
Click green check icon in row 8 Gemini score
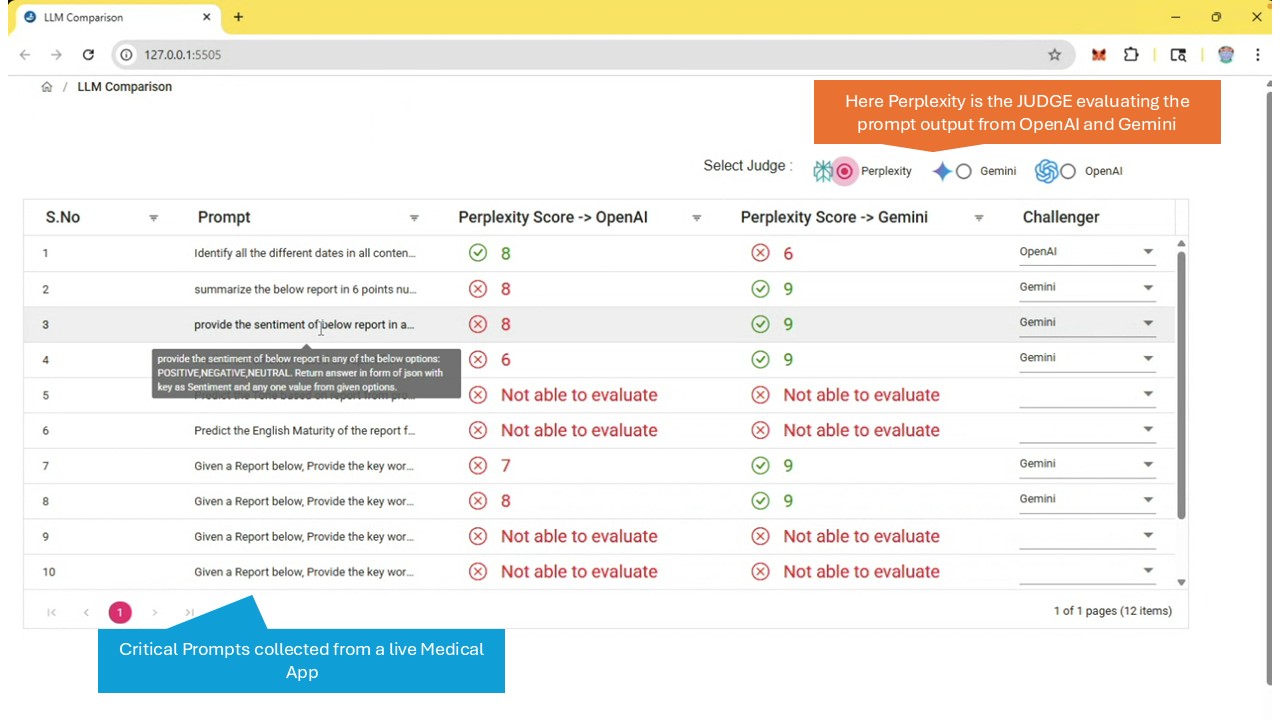pyautogui.click(x=760, y=500)
